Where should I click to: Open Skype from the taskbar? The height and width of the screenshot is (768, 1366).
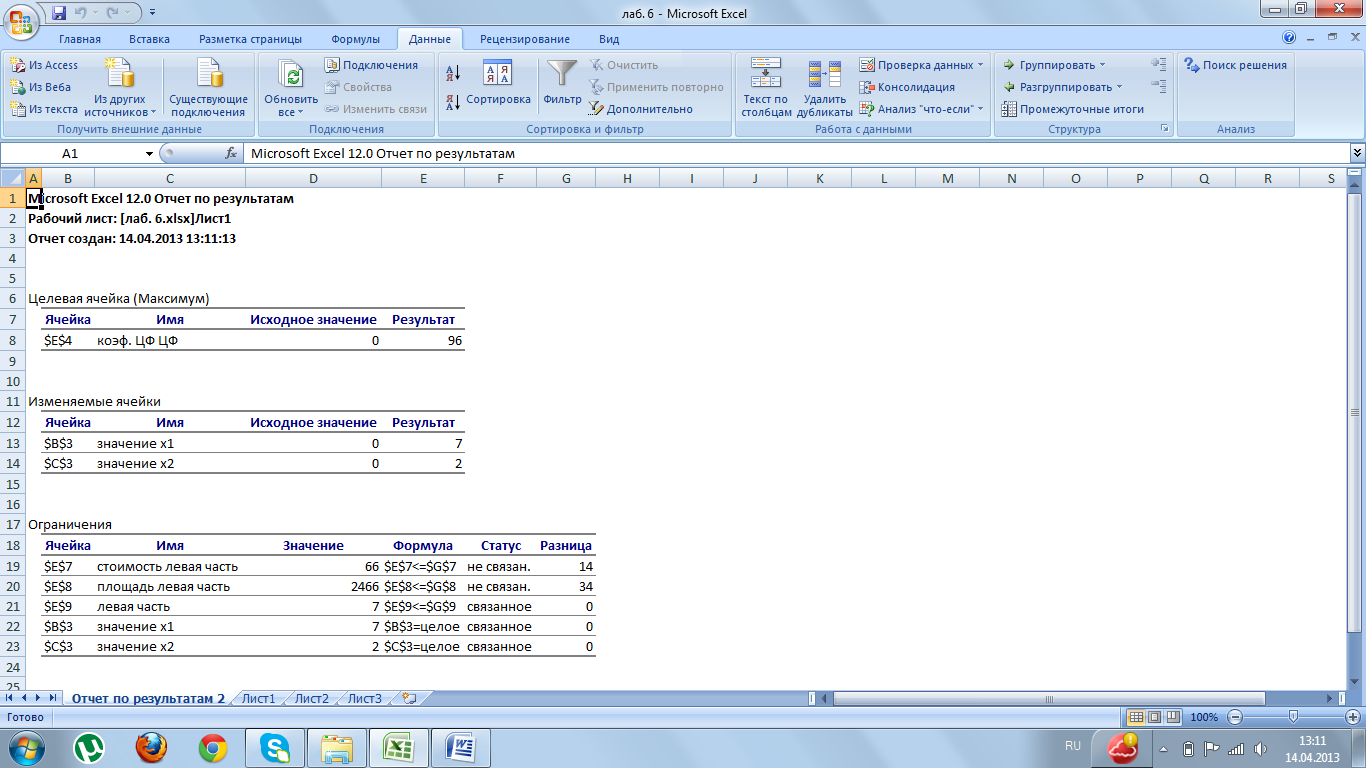point(274,747)
